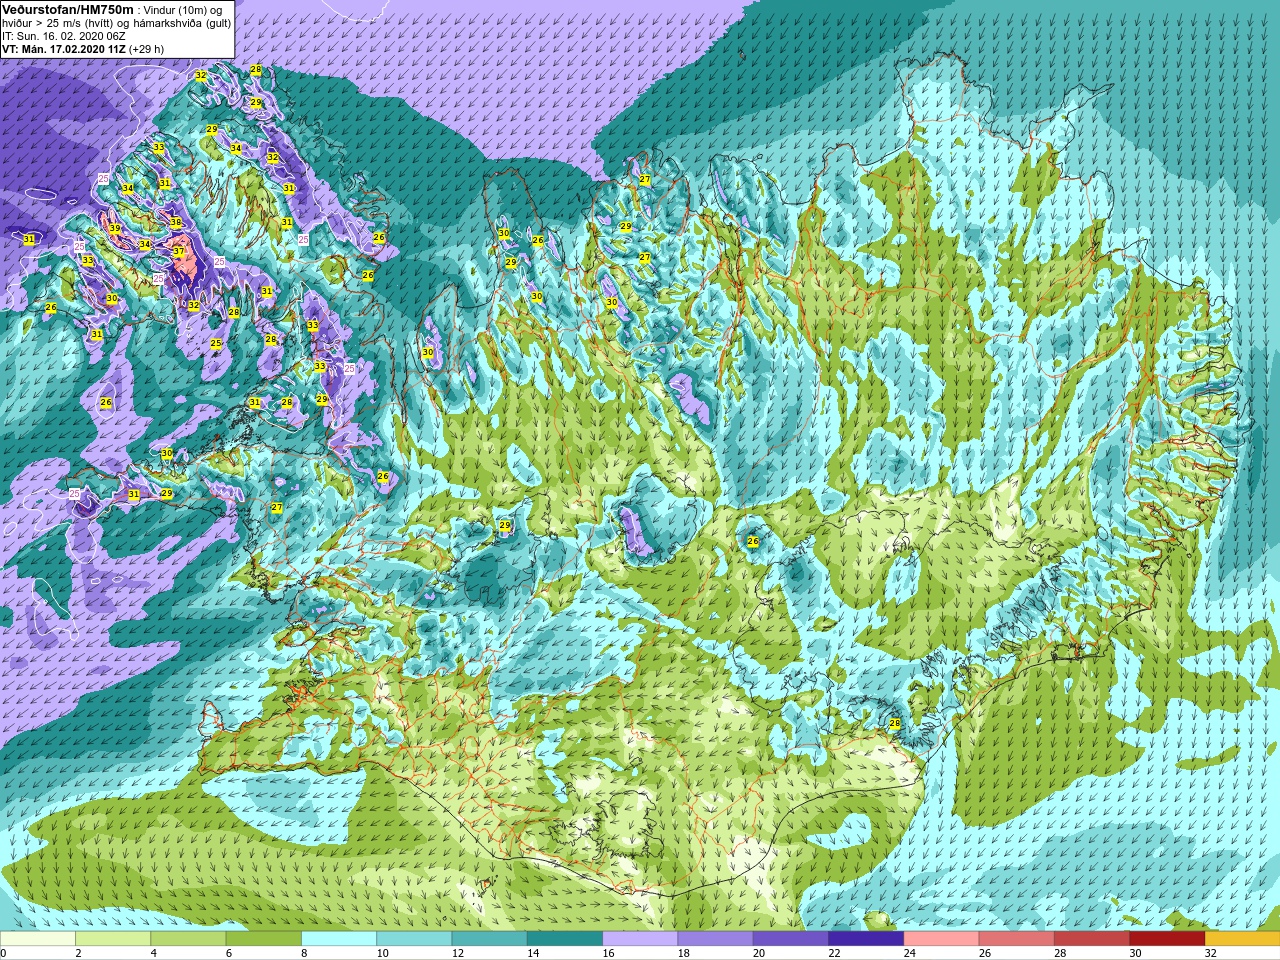
Task: Click the light pink 24–26 m/s legend swatch
Action: 941,939
